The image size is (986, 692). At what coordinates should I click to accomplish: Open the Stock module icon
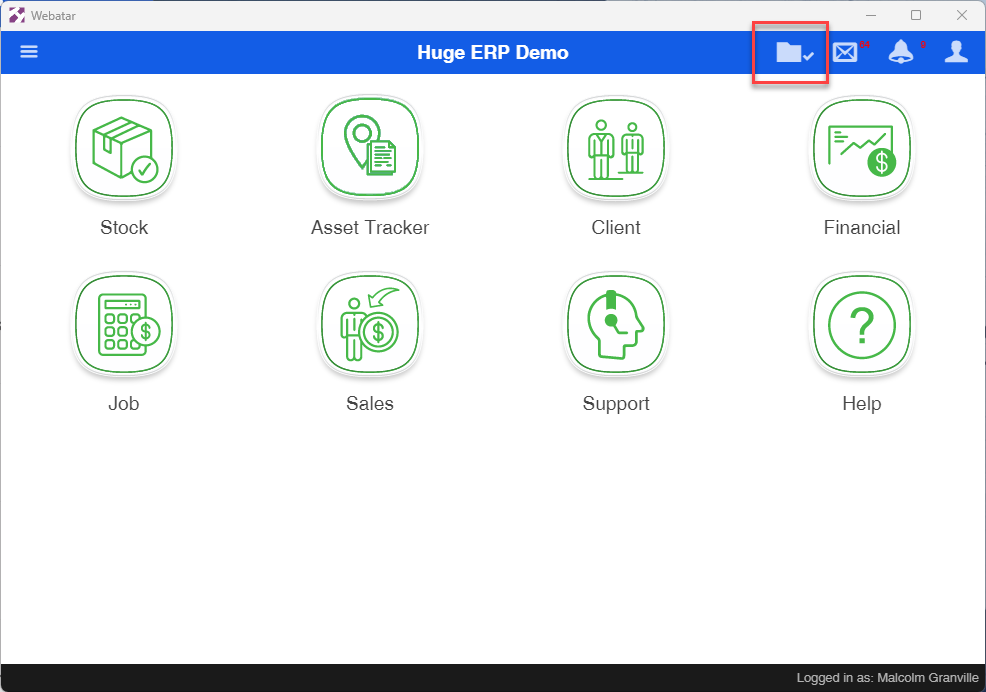pos(125,148)
